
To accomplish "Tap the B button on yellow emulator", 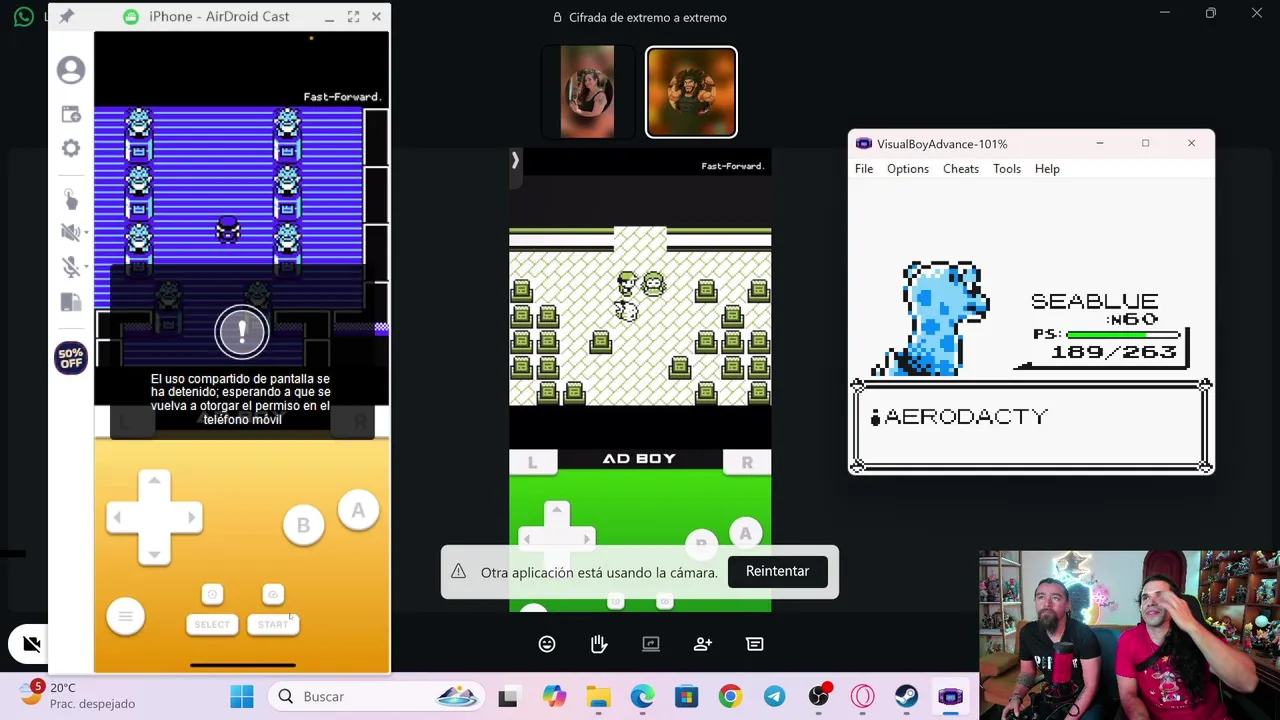I will [303, 526].
